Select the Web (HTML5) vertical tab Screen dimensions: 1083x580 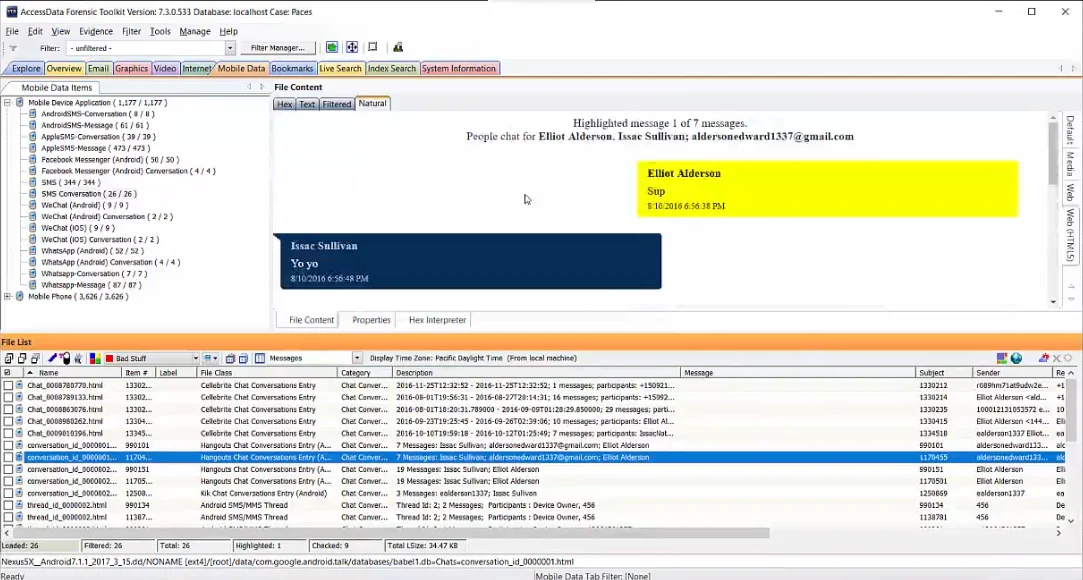[x=1069, y=235]
